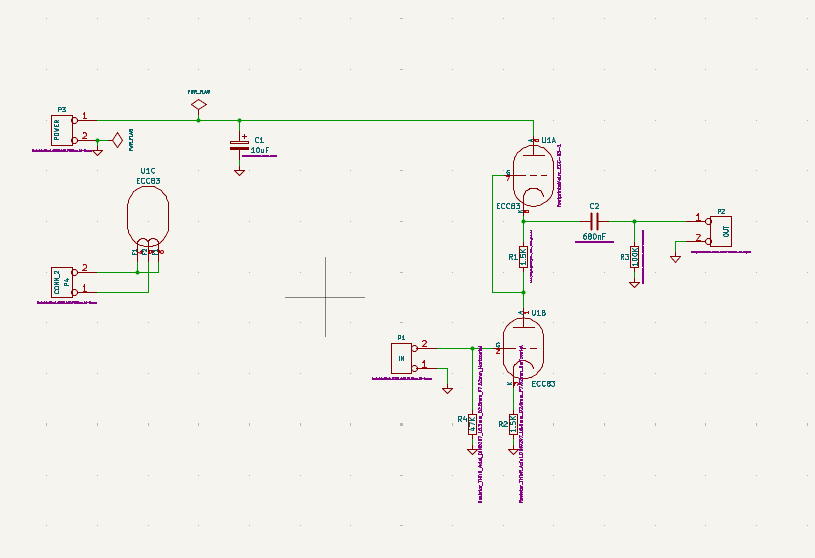This screenshot has width=815, height=558.
Task: Select the ground symbol below resistor R3
Action: click(x=634, y=284)
